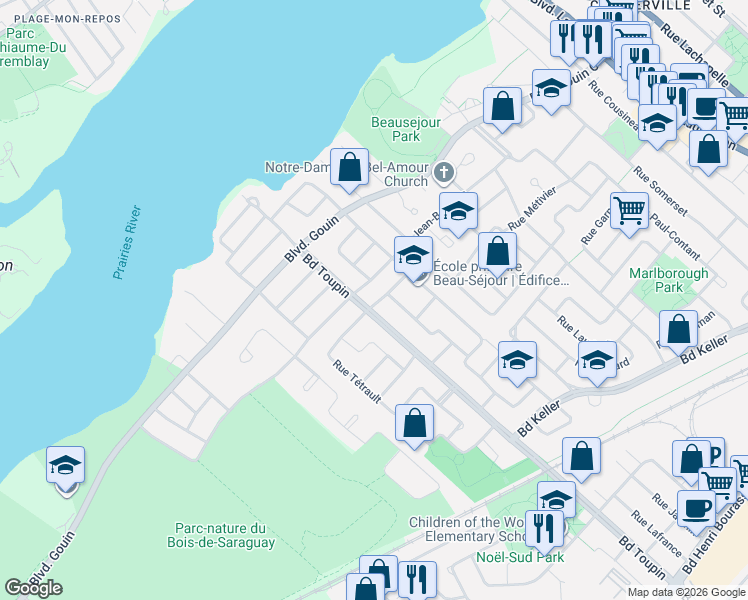Click the shopping bag marker beside Beausejour Park
This screenshot has height=600, width=748.
[x=502, y=107]
